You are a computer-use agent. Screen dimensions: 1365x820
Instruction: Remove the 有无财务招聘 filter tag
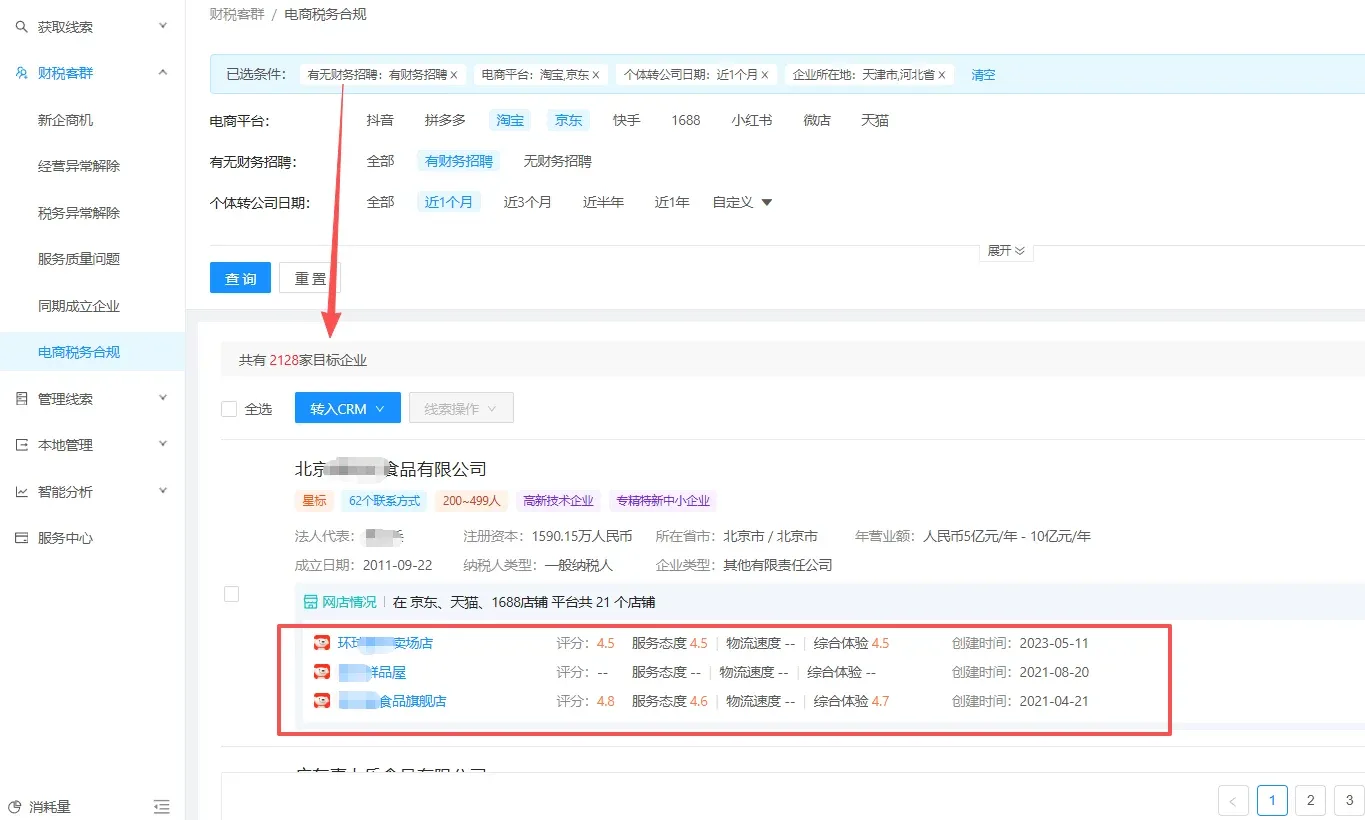coord(454,75)
